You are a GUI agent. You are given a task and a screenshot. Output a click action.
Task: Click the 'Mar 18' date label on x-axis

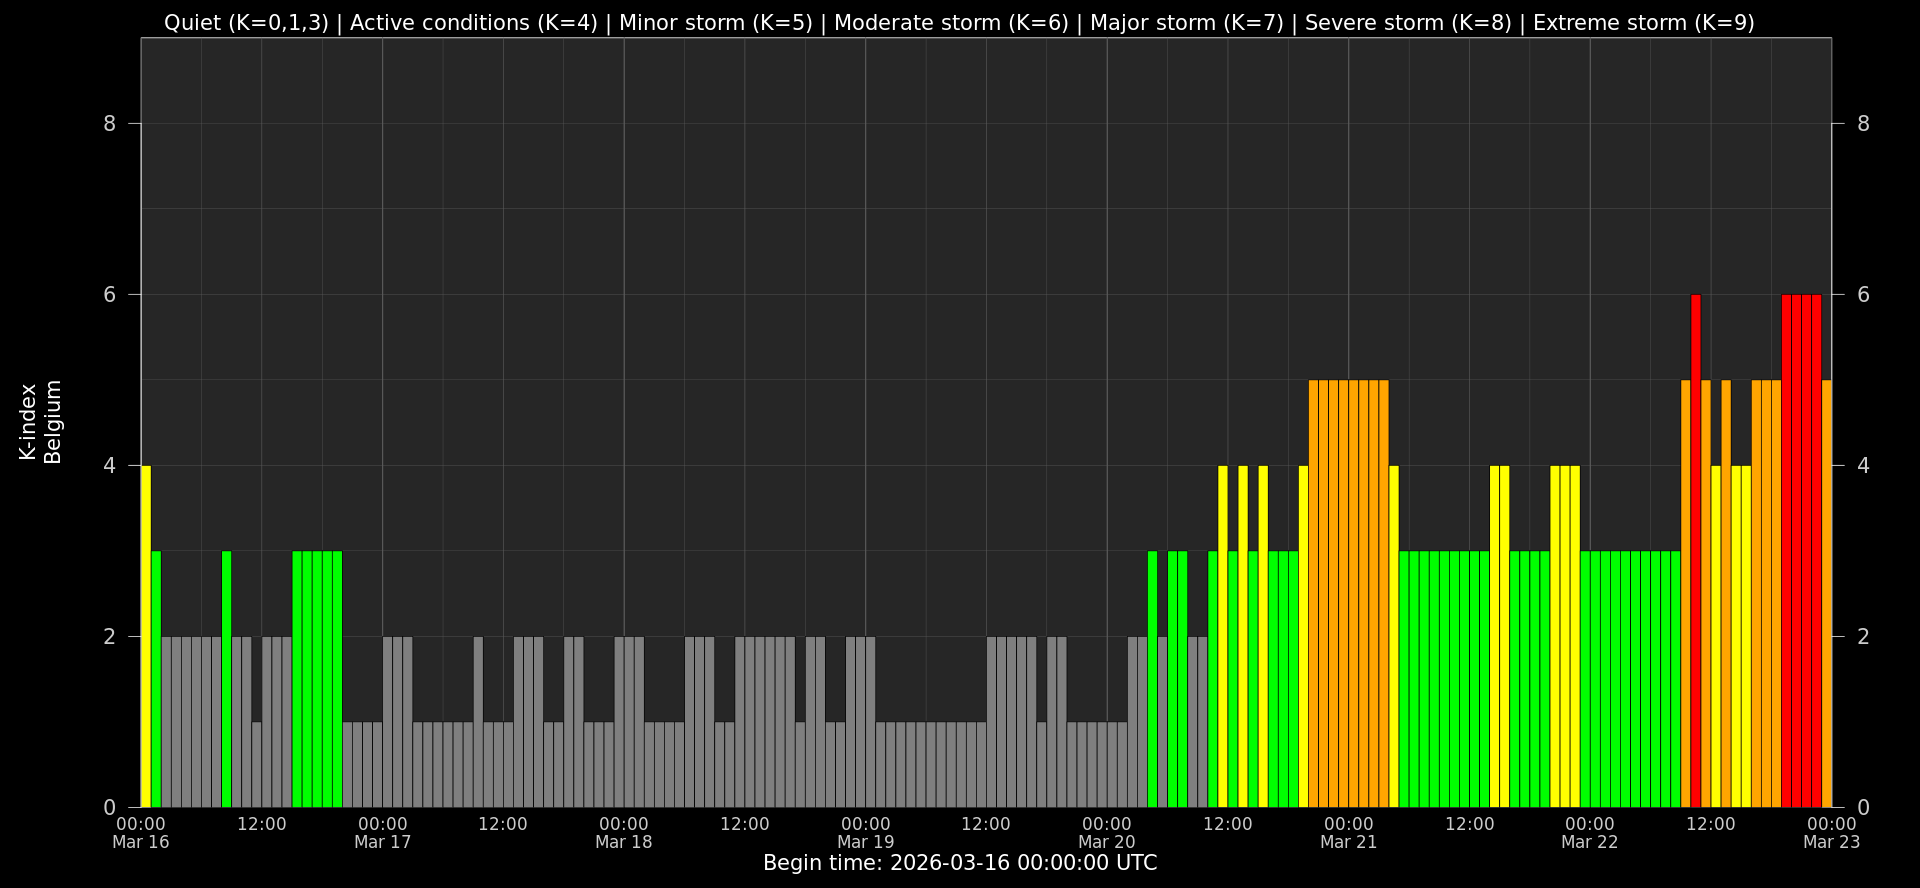pos(623,842)
